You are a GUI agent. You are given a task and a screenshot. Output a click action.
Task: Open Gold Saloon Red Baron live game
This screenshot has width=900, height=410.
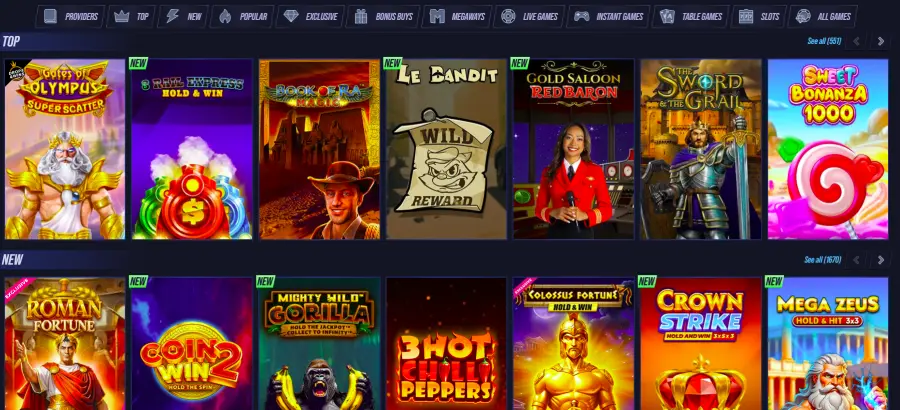tap(573, 149)
